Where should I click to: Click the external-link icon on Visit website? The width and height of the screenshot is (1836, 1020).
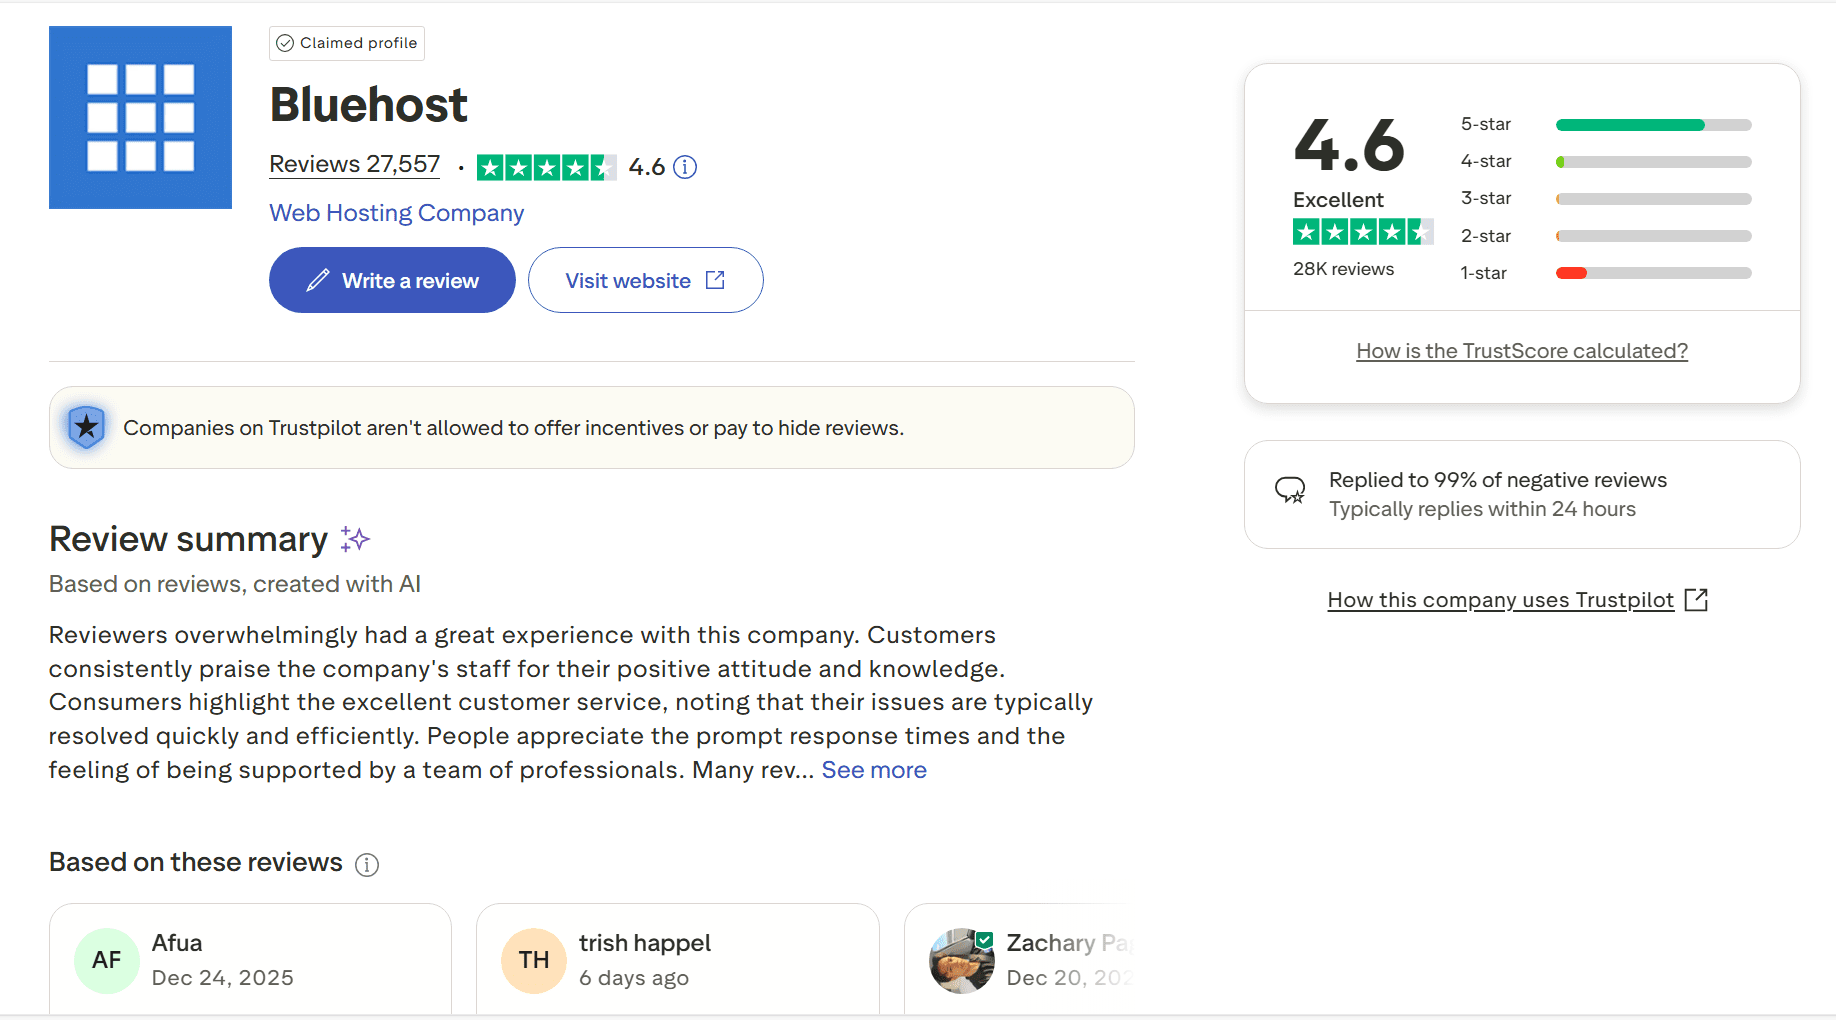coord(716,280)
